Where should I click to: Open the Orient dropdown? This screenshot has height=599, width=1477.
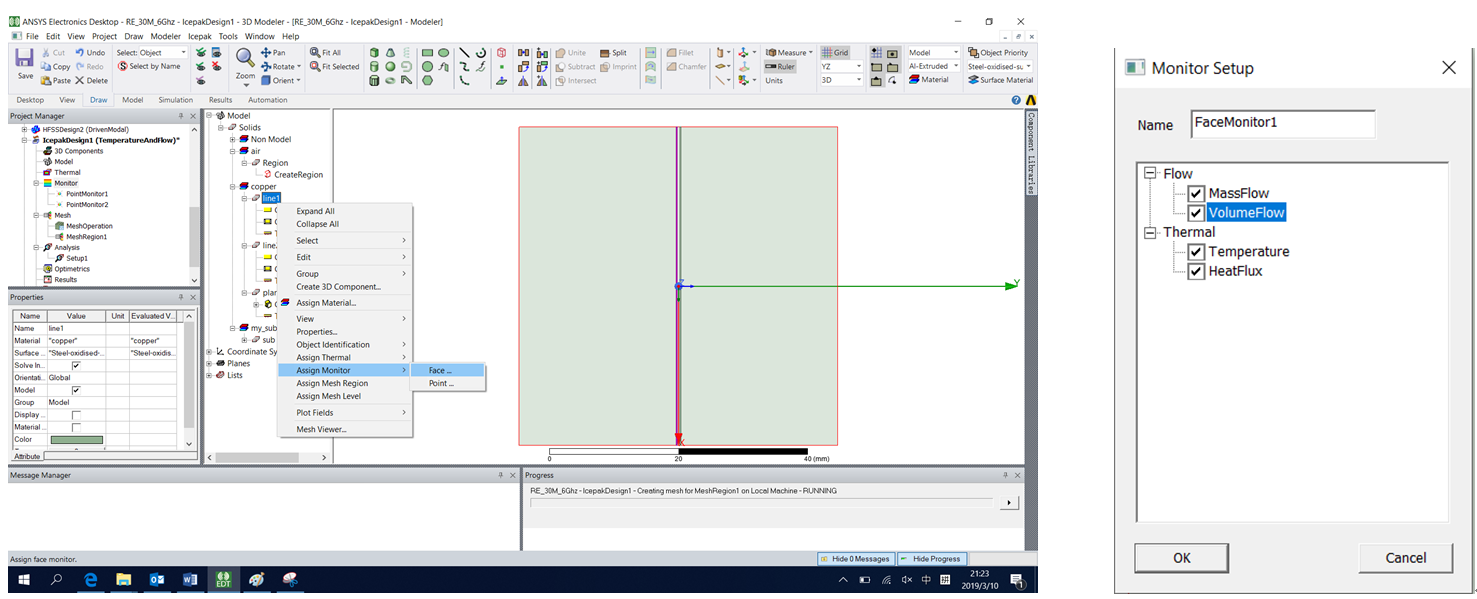tap(298, 80)
